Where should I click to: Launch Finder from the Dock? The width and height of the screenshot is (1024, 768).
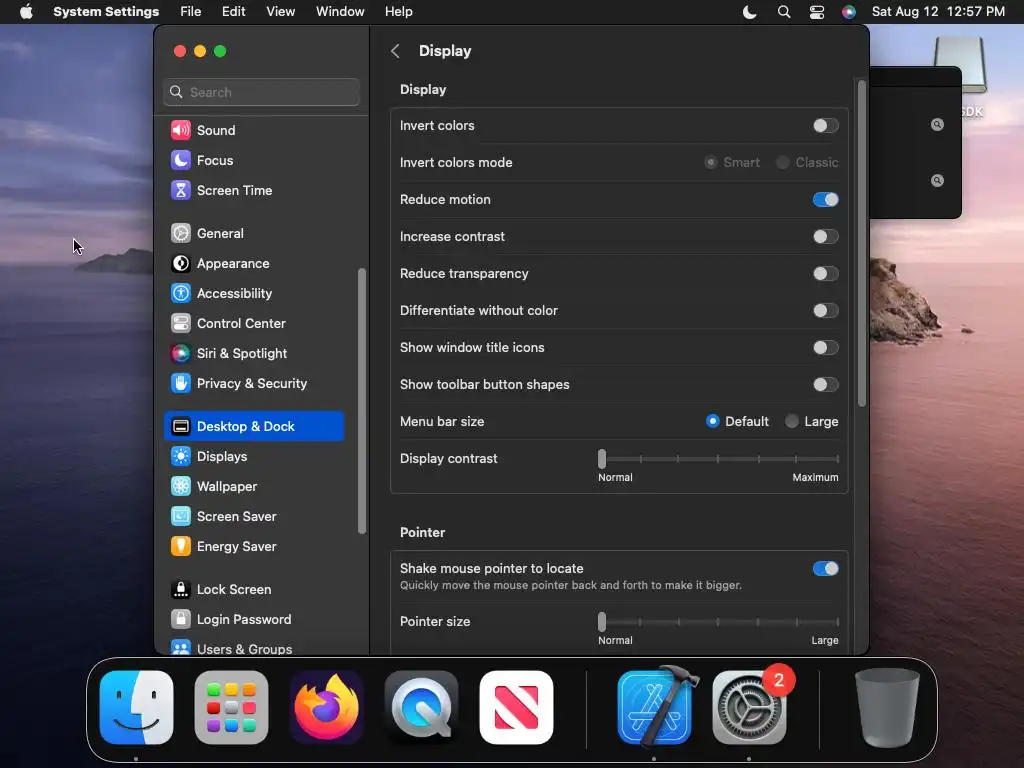136,707
